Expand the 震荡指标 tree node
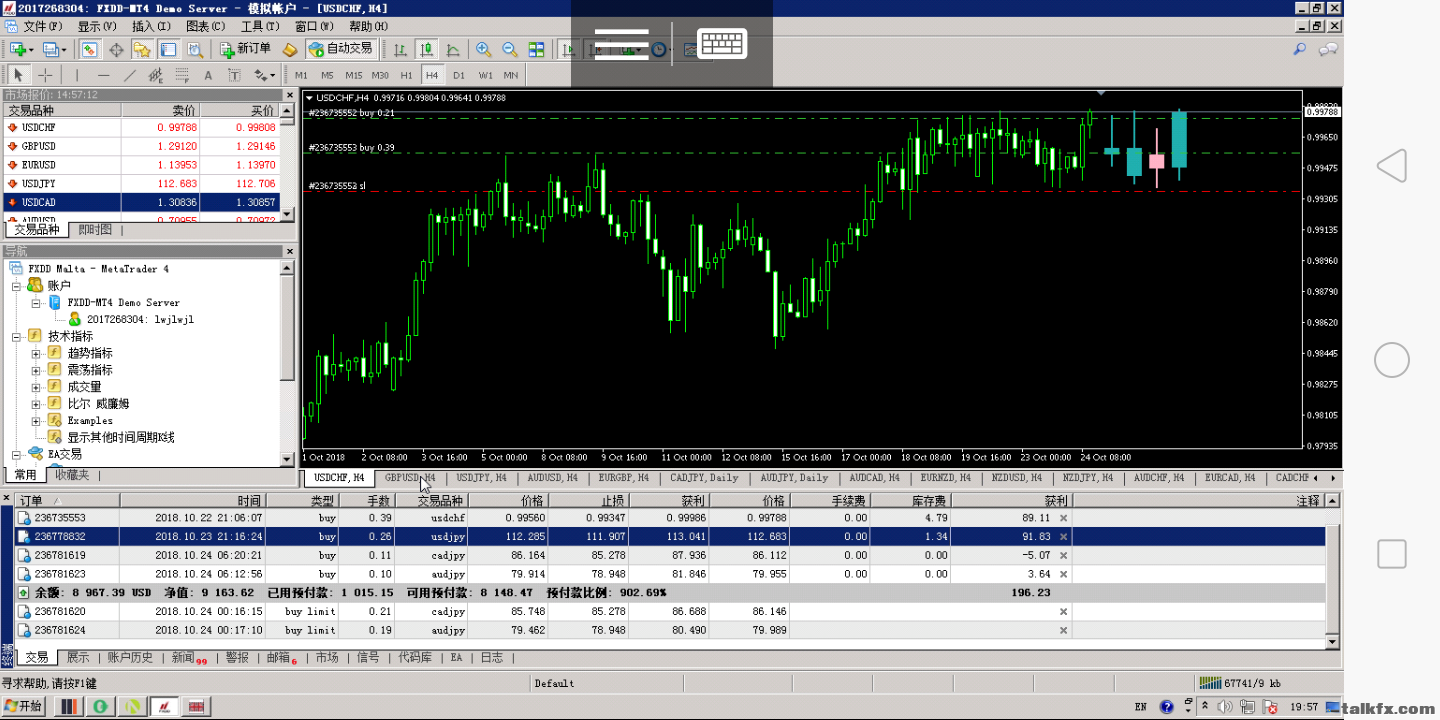This screenshot has width=1440, height=720. [x=36, y=371]
